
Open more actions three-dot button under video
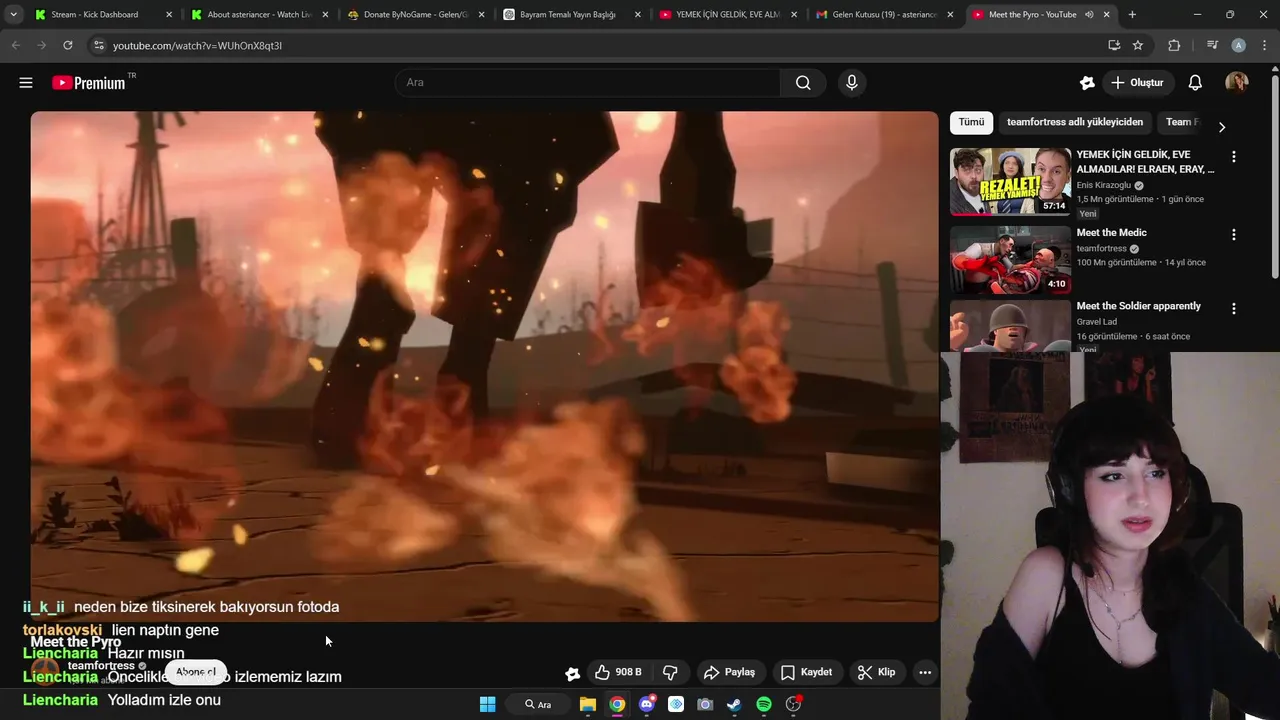[x=925, y=672]
